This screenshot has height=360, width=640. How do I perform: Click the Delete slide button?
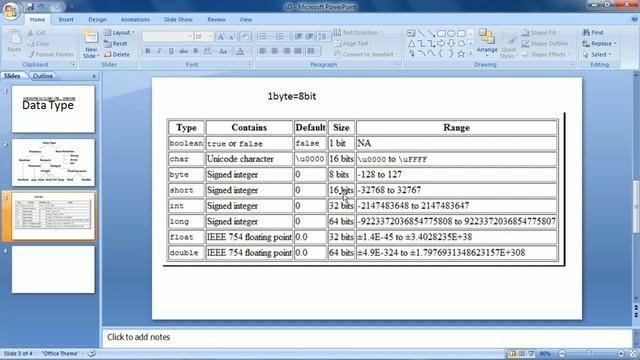tap(117, 54)
